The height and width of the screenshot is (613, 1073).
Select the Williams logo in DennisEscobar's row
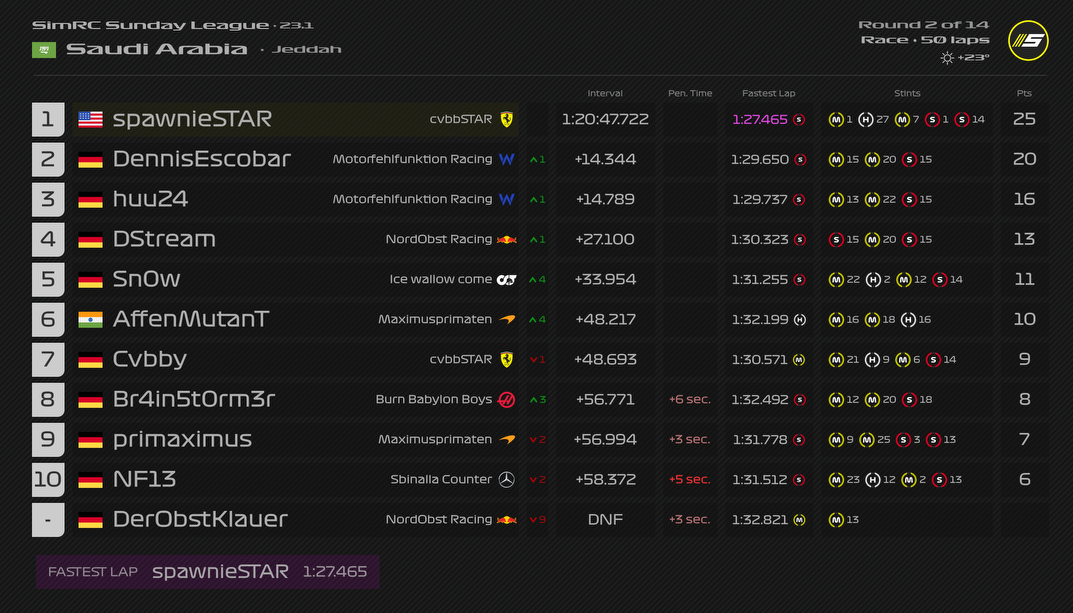click(507, 159)
